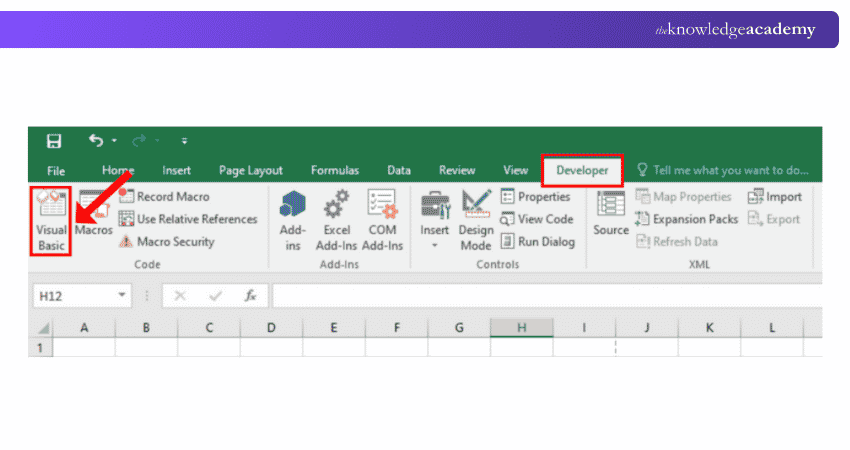Select the Developer tab
Viewport: 850px width, 450px height.
[x=582, y=170]
